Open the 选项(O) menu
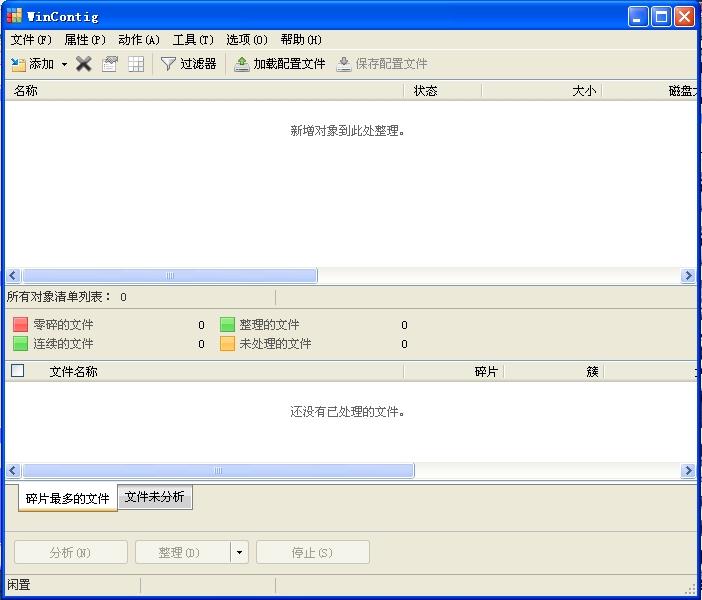 pos(247,40)
